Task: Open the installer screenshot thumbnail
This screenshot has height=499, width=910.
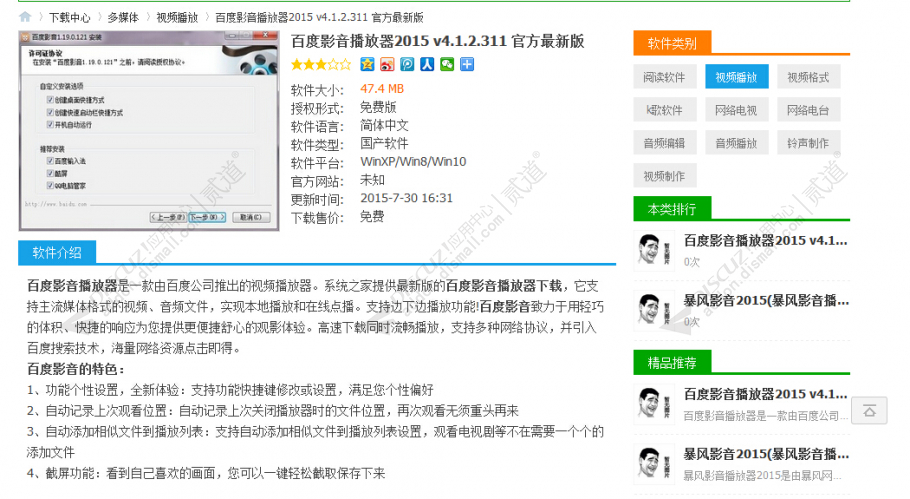Action: [x=149, y=131]
